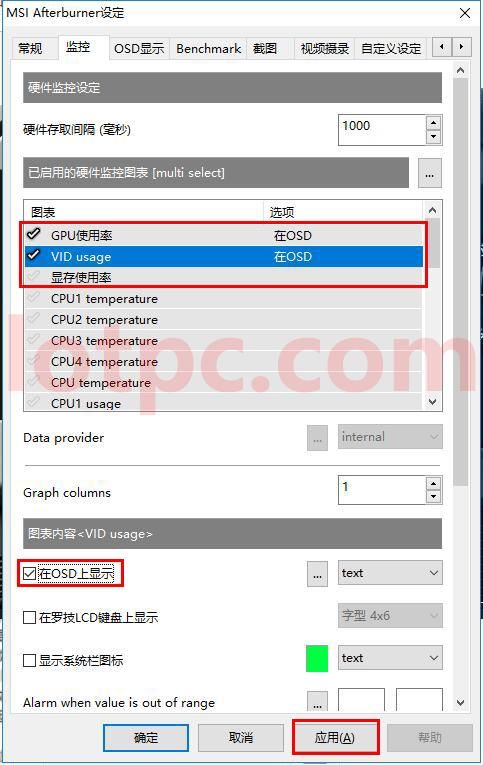Screen dimensions: 483x765
Task: Check the 显示系统栏图标 checkbox
Action: 30,661
